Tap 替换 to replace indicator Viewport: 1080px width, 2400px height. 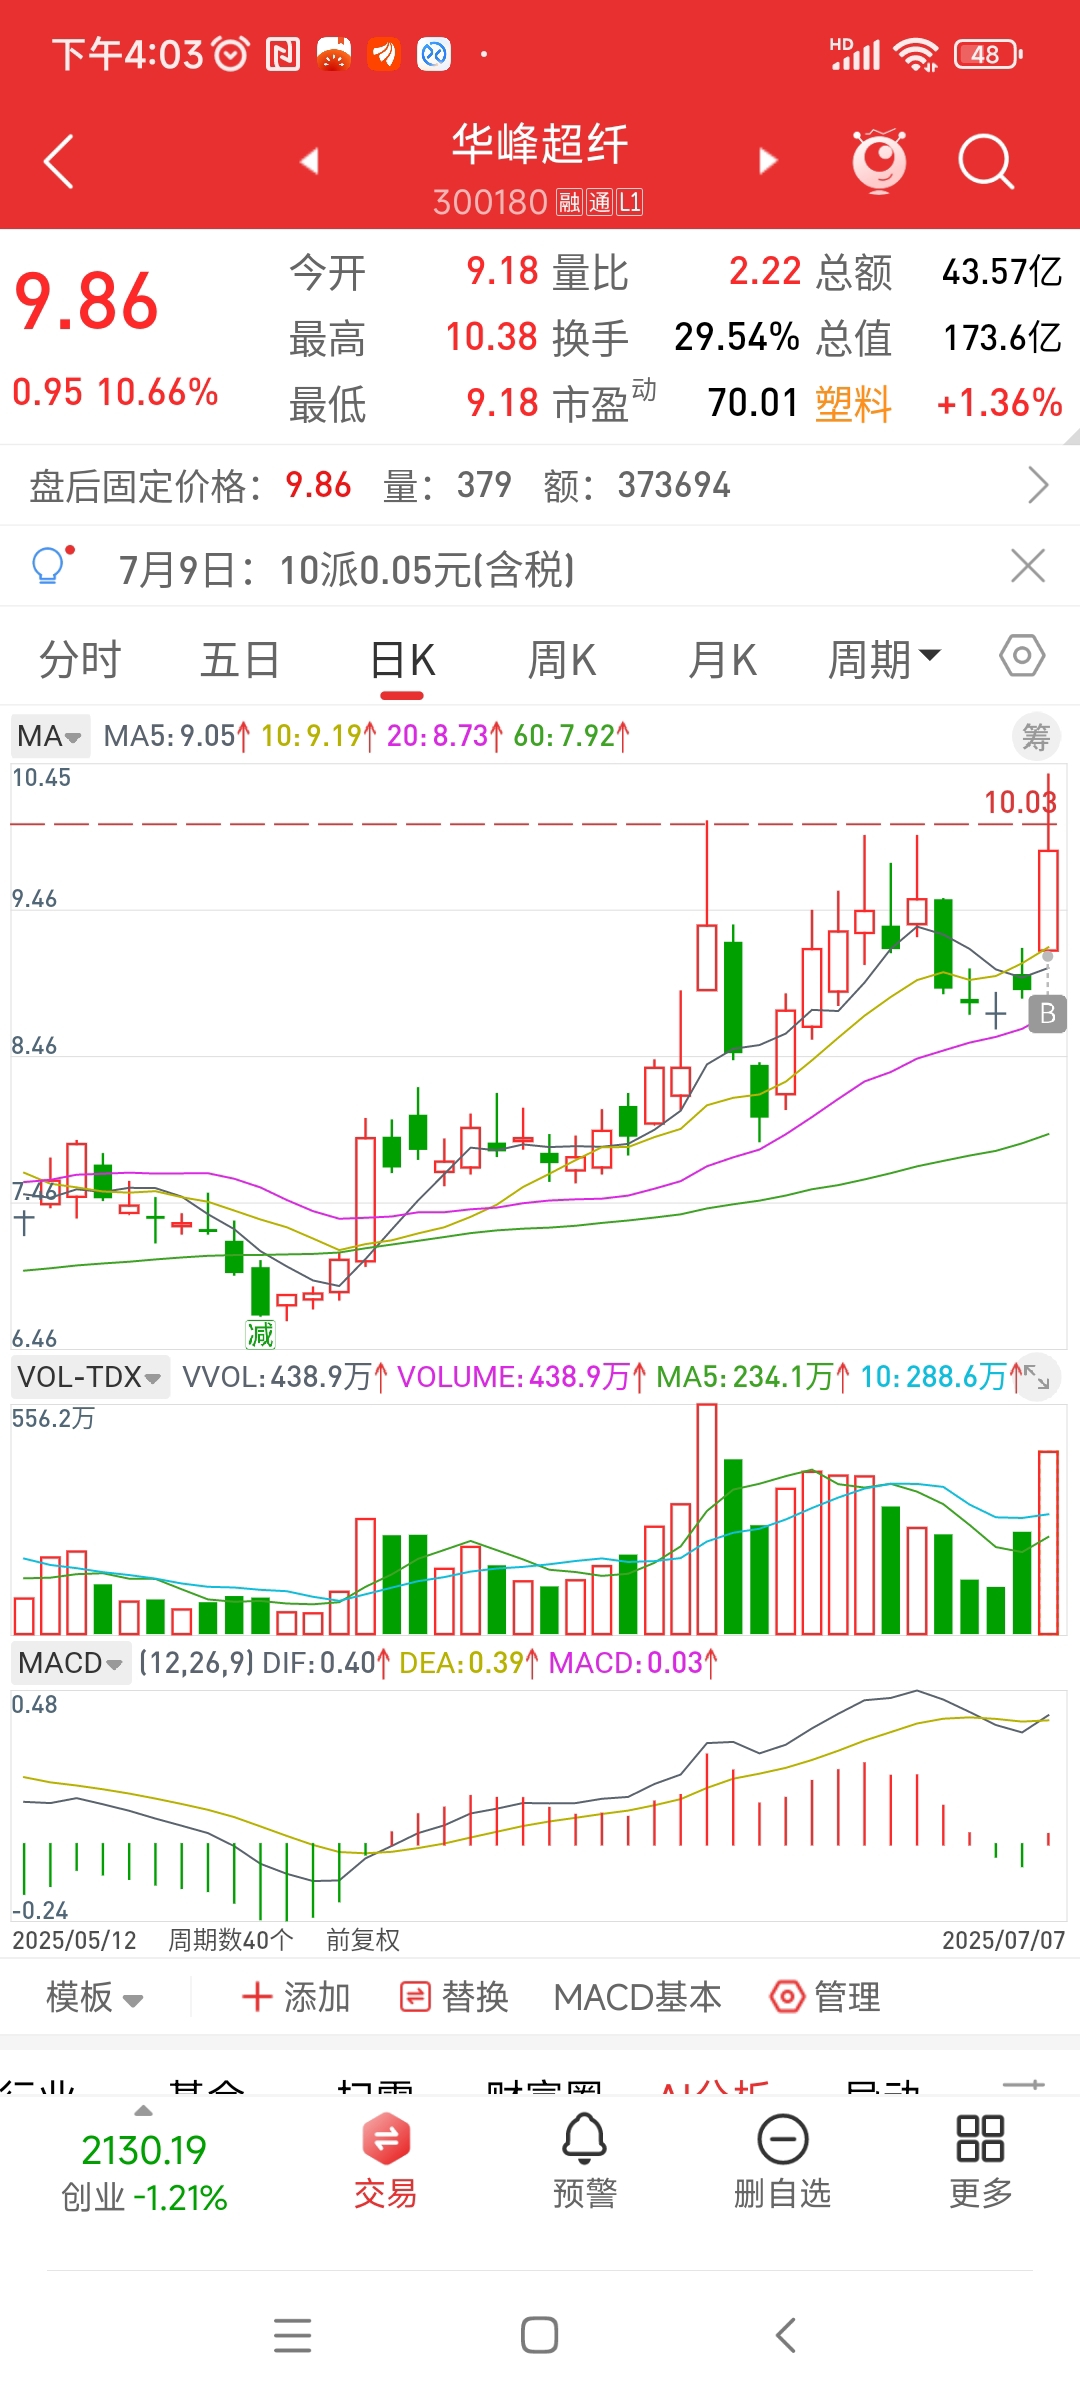(x=454, y=1997)
